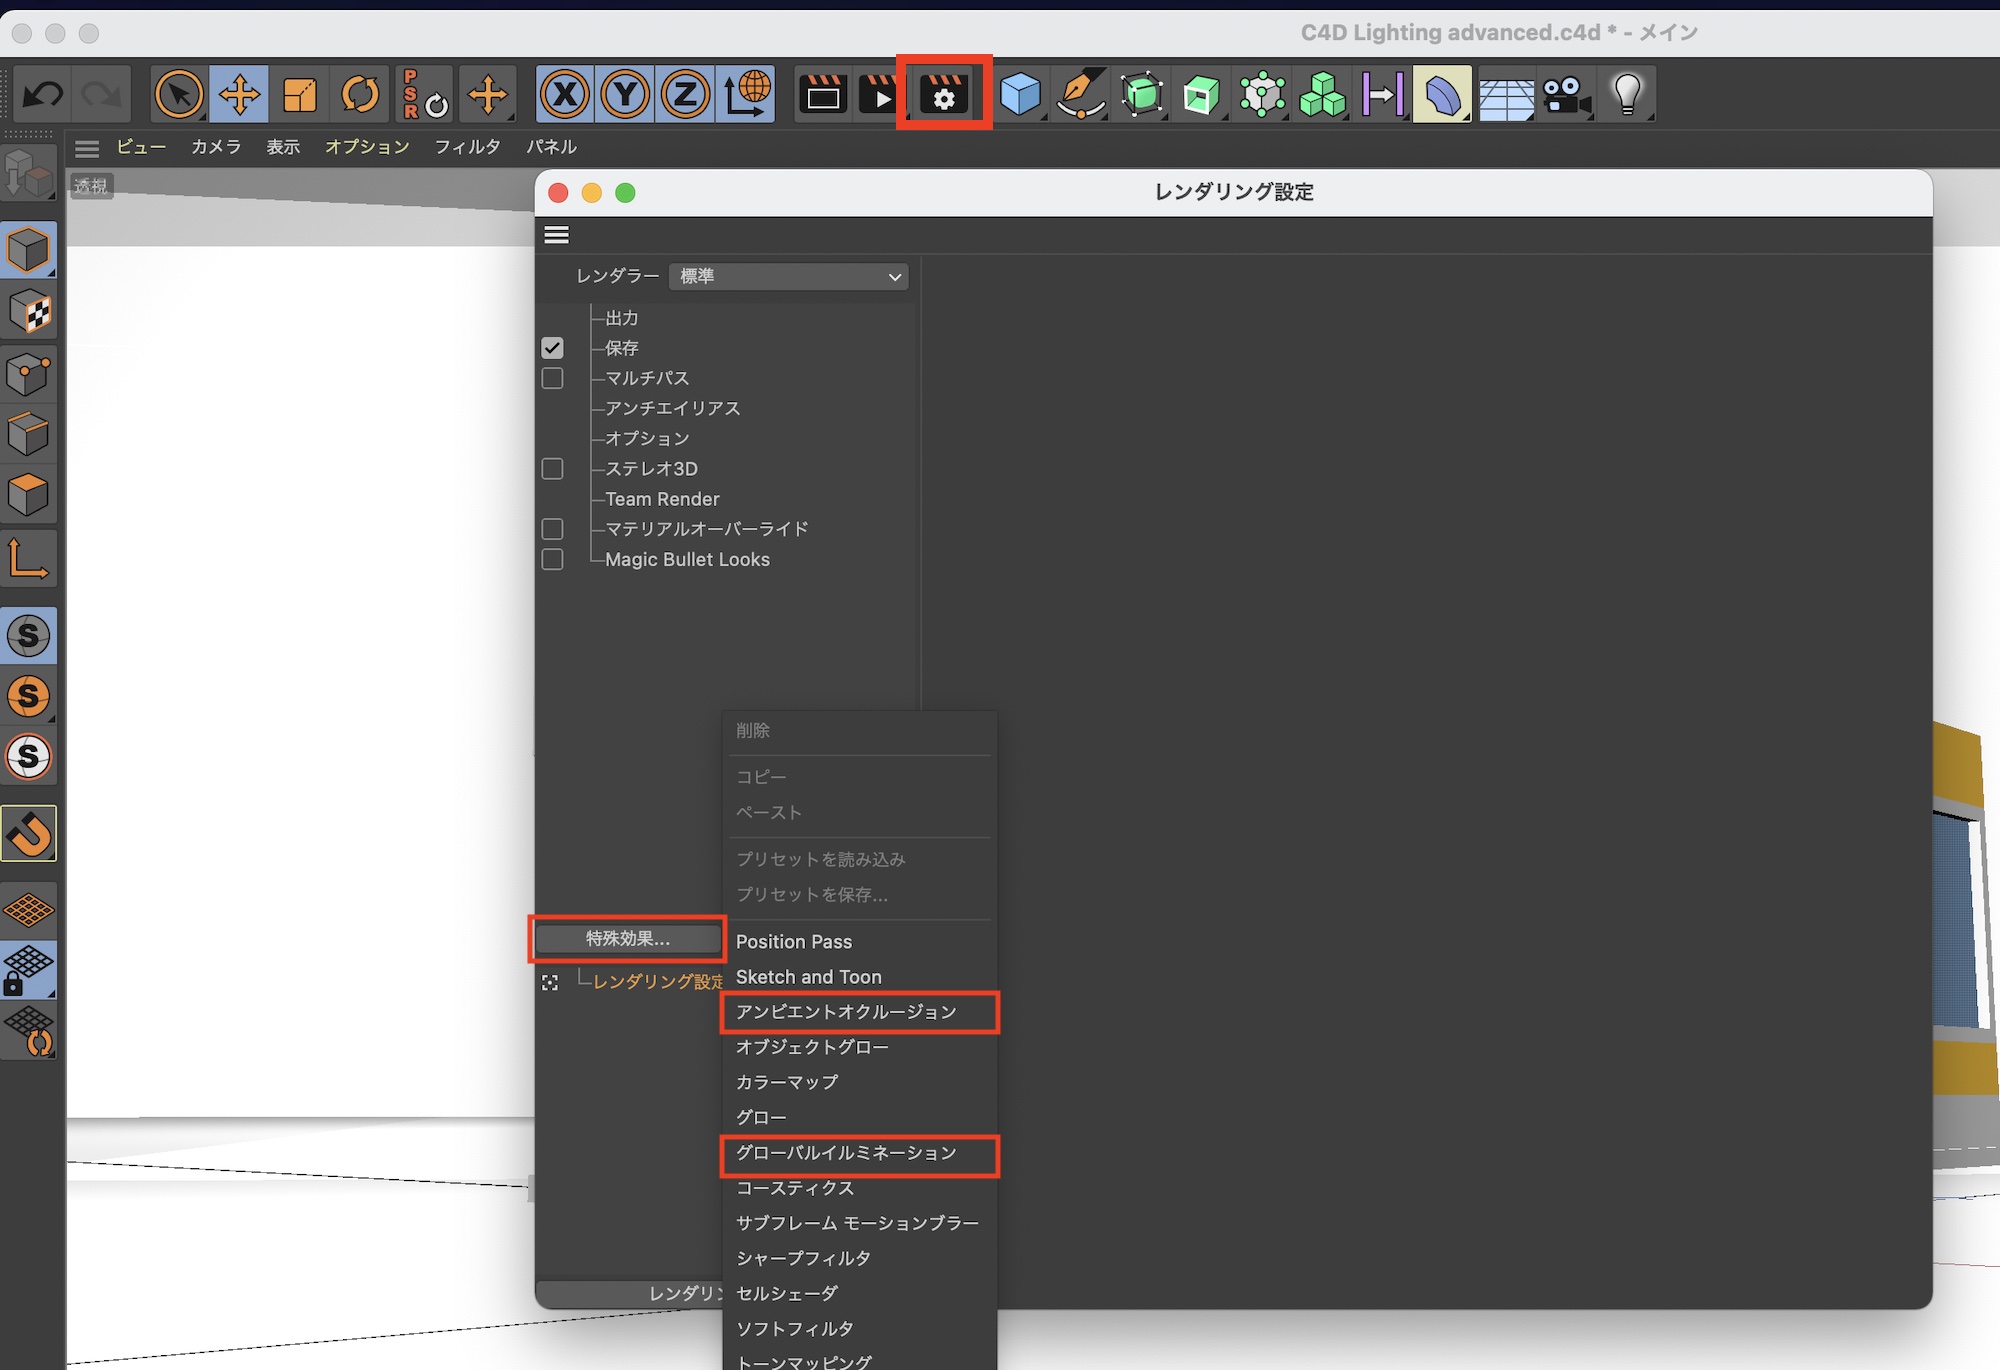This screenshot has height=1370, width=2000.
Task: Uncheck the 保存 checkbox
Action: [552, 348]
